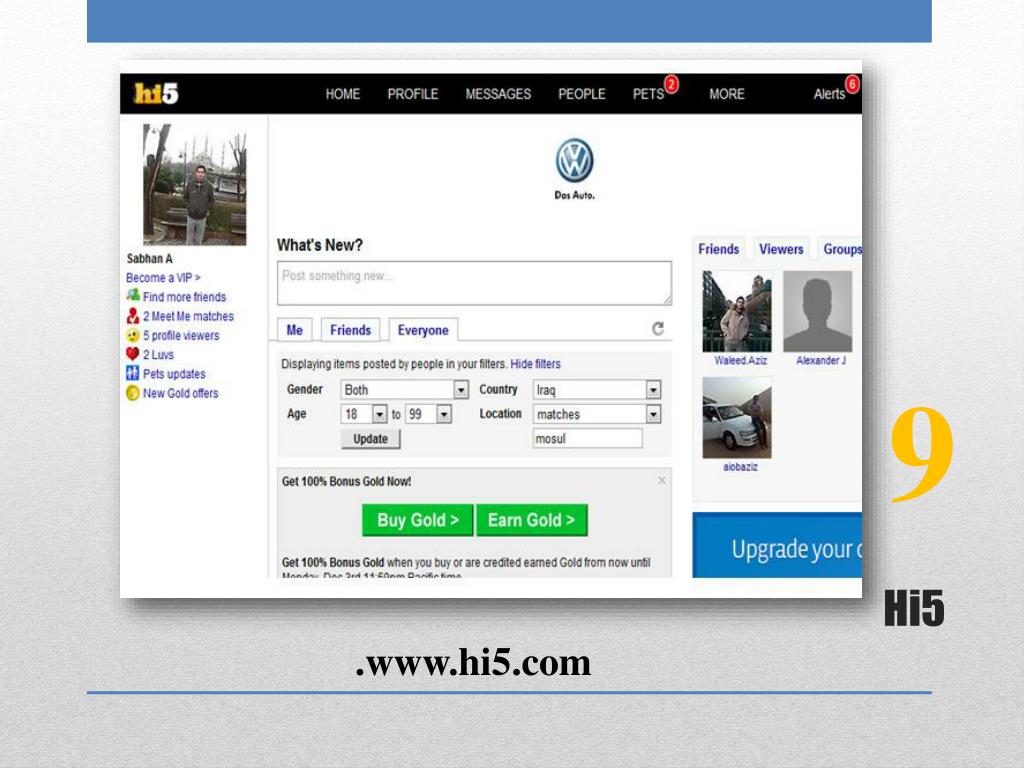Click the Sabhan A profile name
This screenshot has height=768, width=1024.
tap(150, 259)
